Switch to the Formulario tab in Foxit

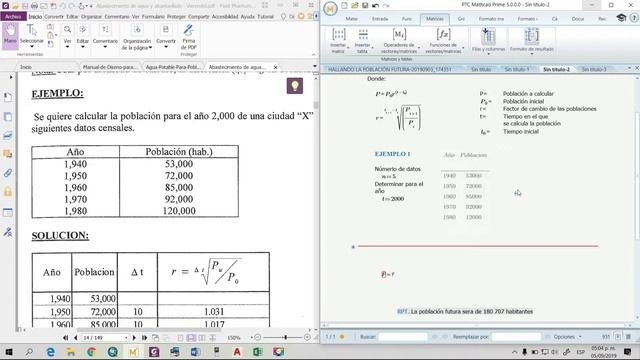pos(153,16)
